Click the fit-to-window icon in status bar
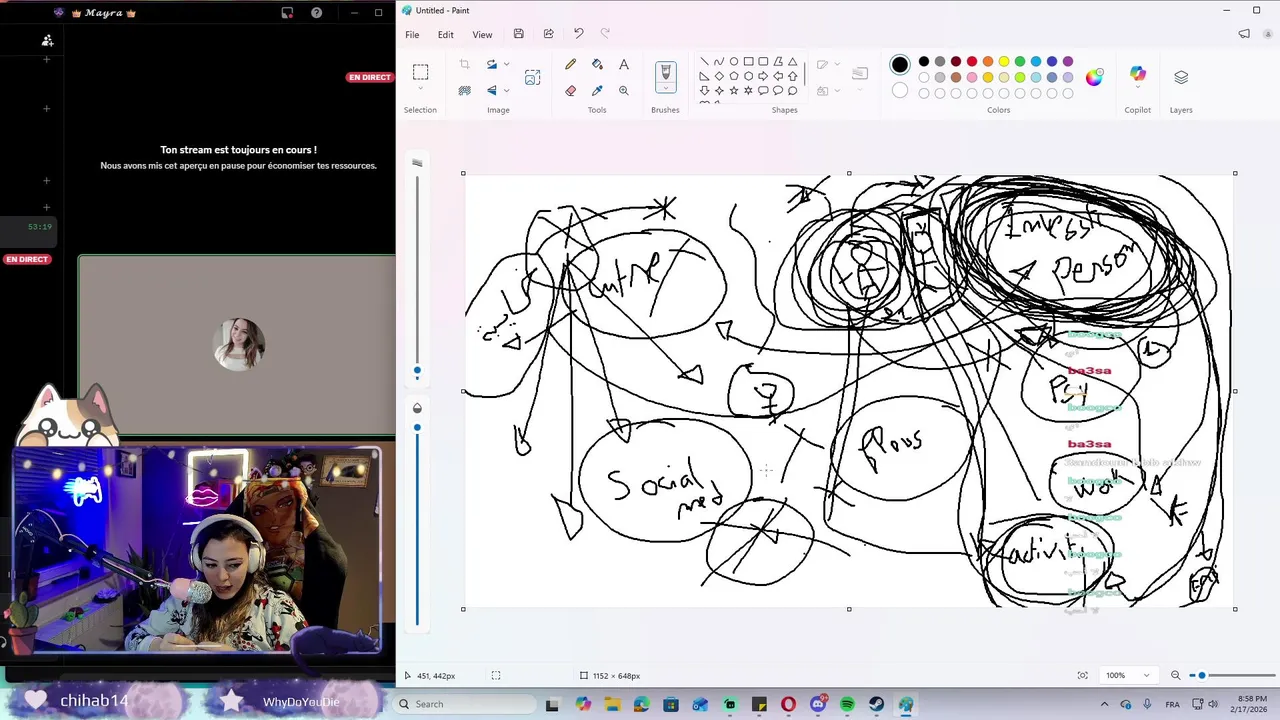 (1082, 675)
